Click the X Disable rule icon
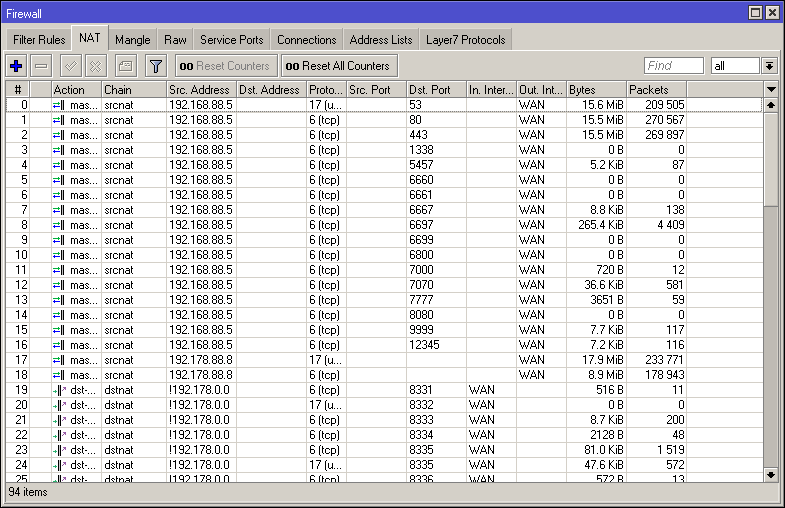The height and width of the screenshot is (508, 785). 95,66
